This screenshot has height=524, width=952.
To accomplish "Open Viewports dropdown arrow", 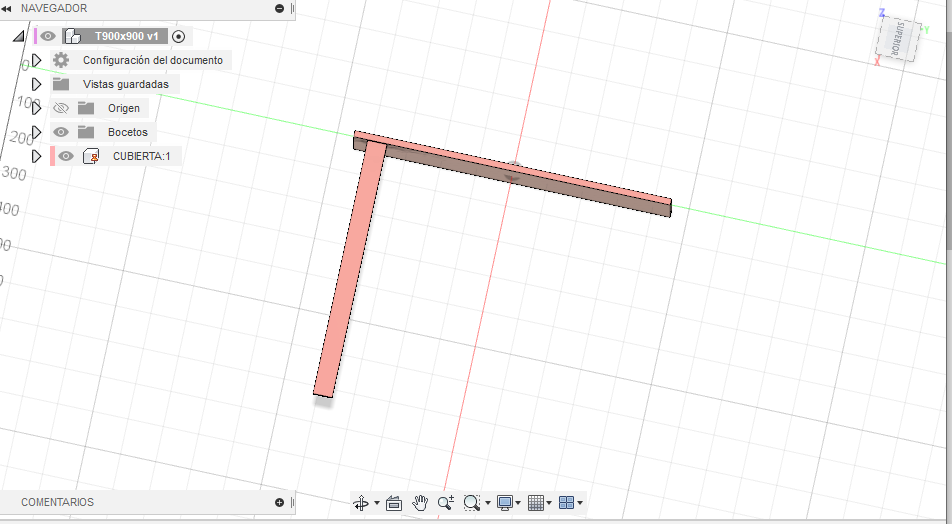I will pos(580,503).
